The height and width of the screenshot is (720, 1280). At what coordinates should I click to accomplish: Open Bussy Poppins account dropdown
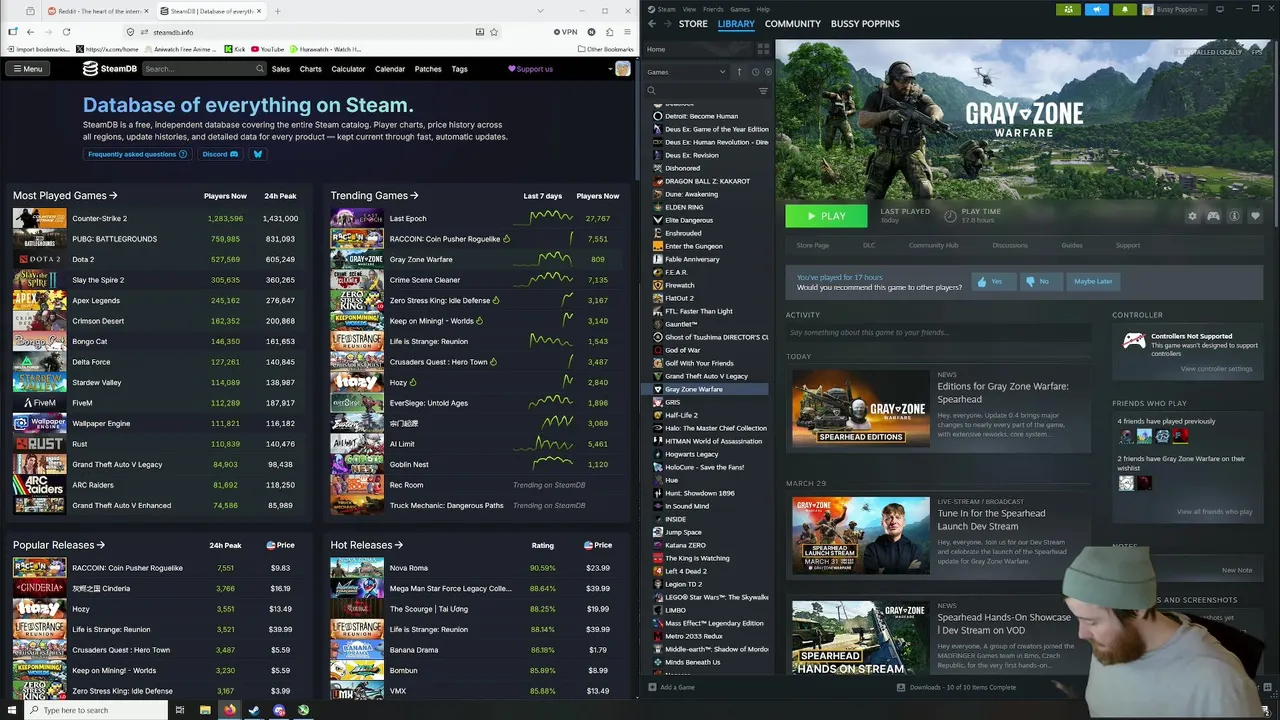(1181, 9)
